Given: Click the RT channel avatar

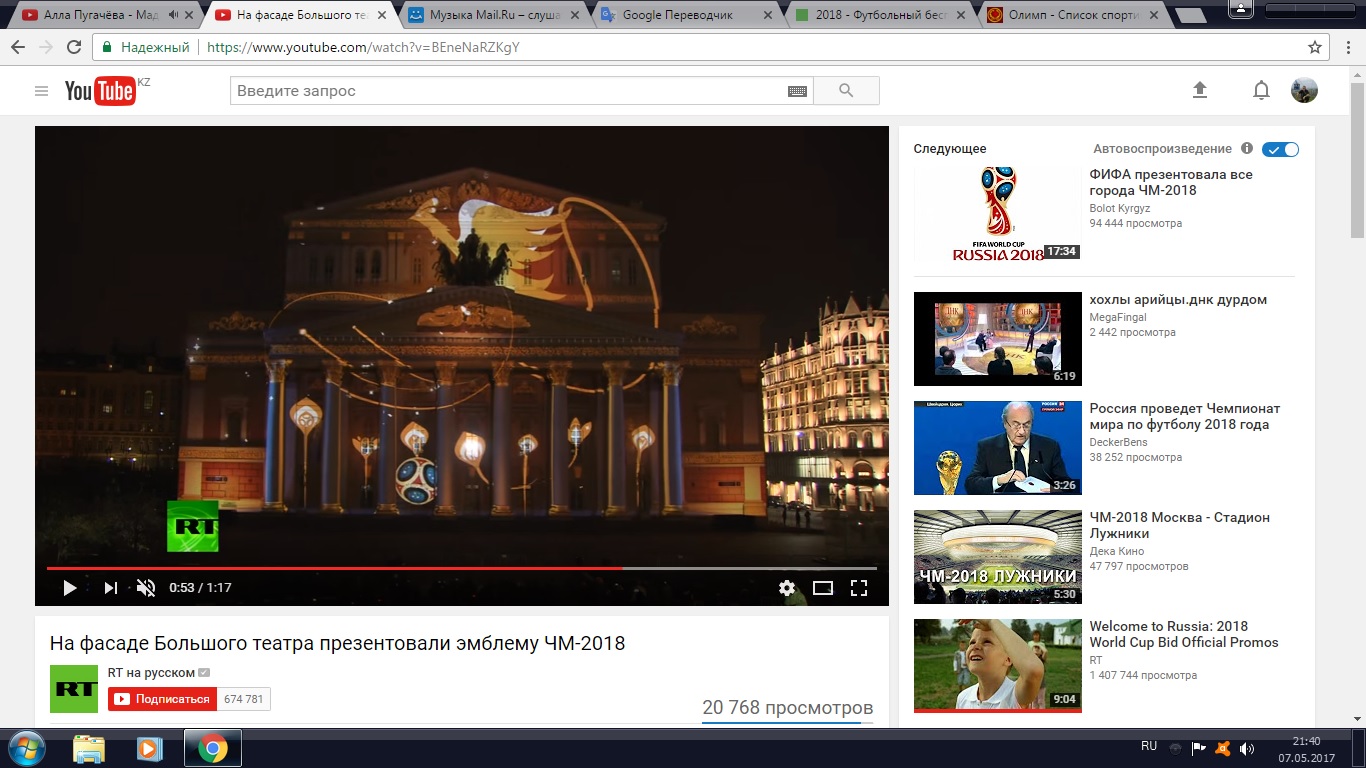Looking at the screenshot, I should tap(74, 689).
